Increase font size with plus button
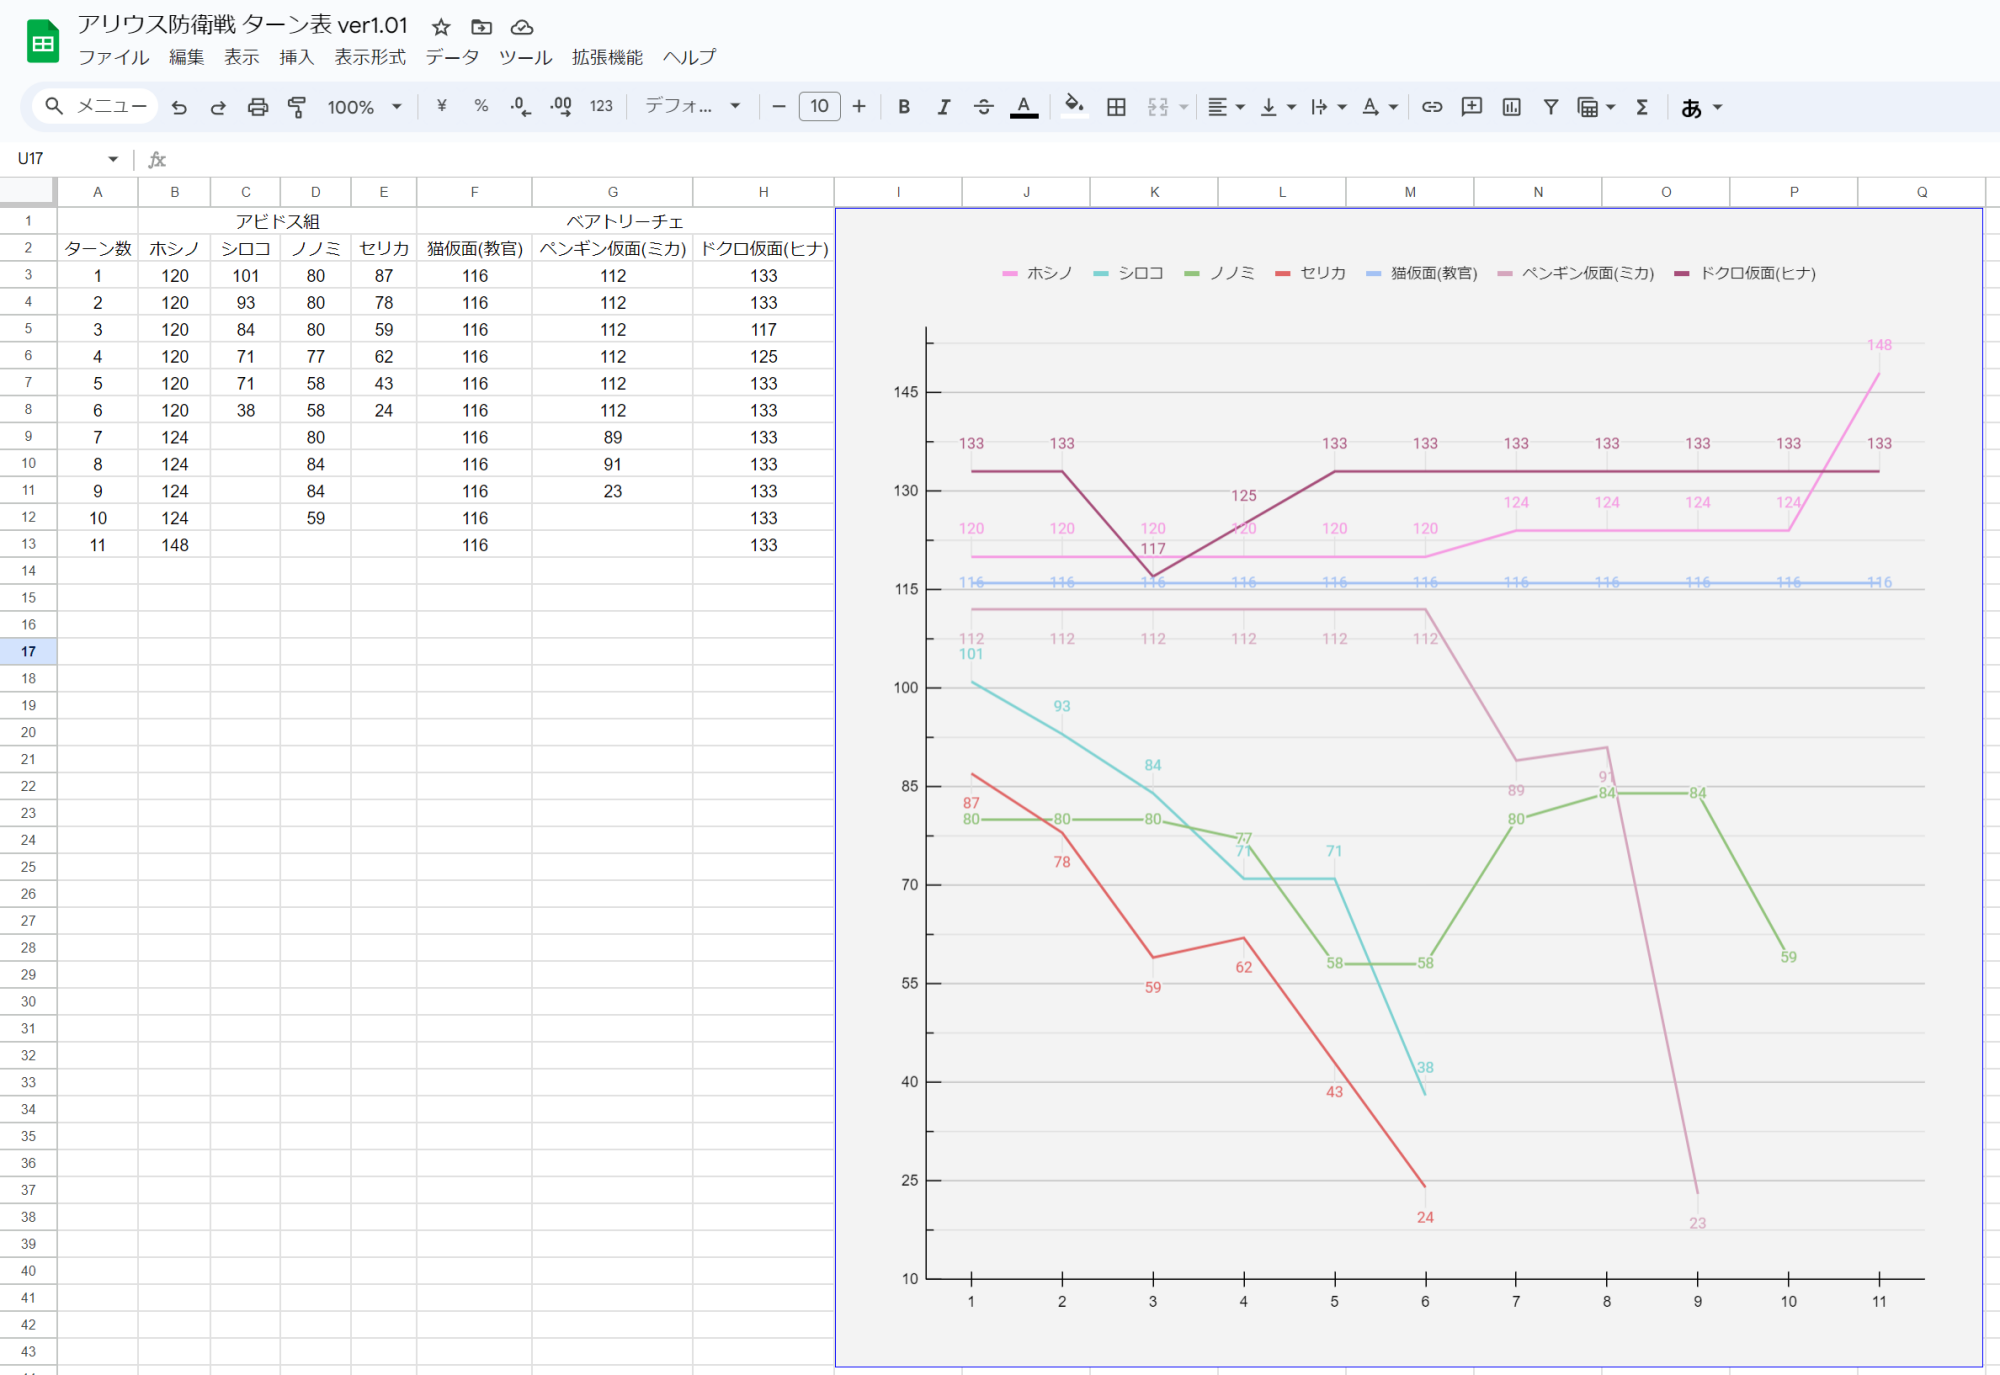The width and height of the screenshot is (2000, 1375). click(859, 107)
